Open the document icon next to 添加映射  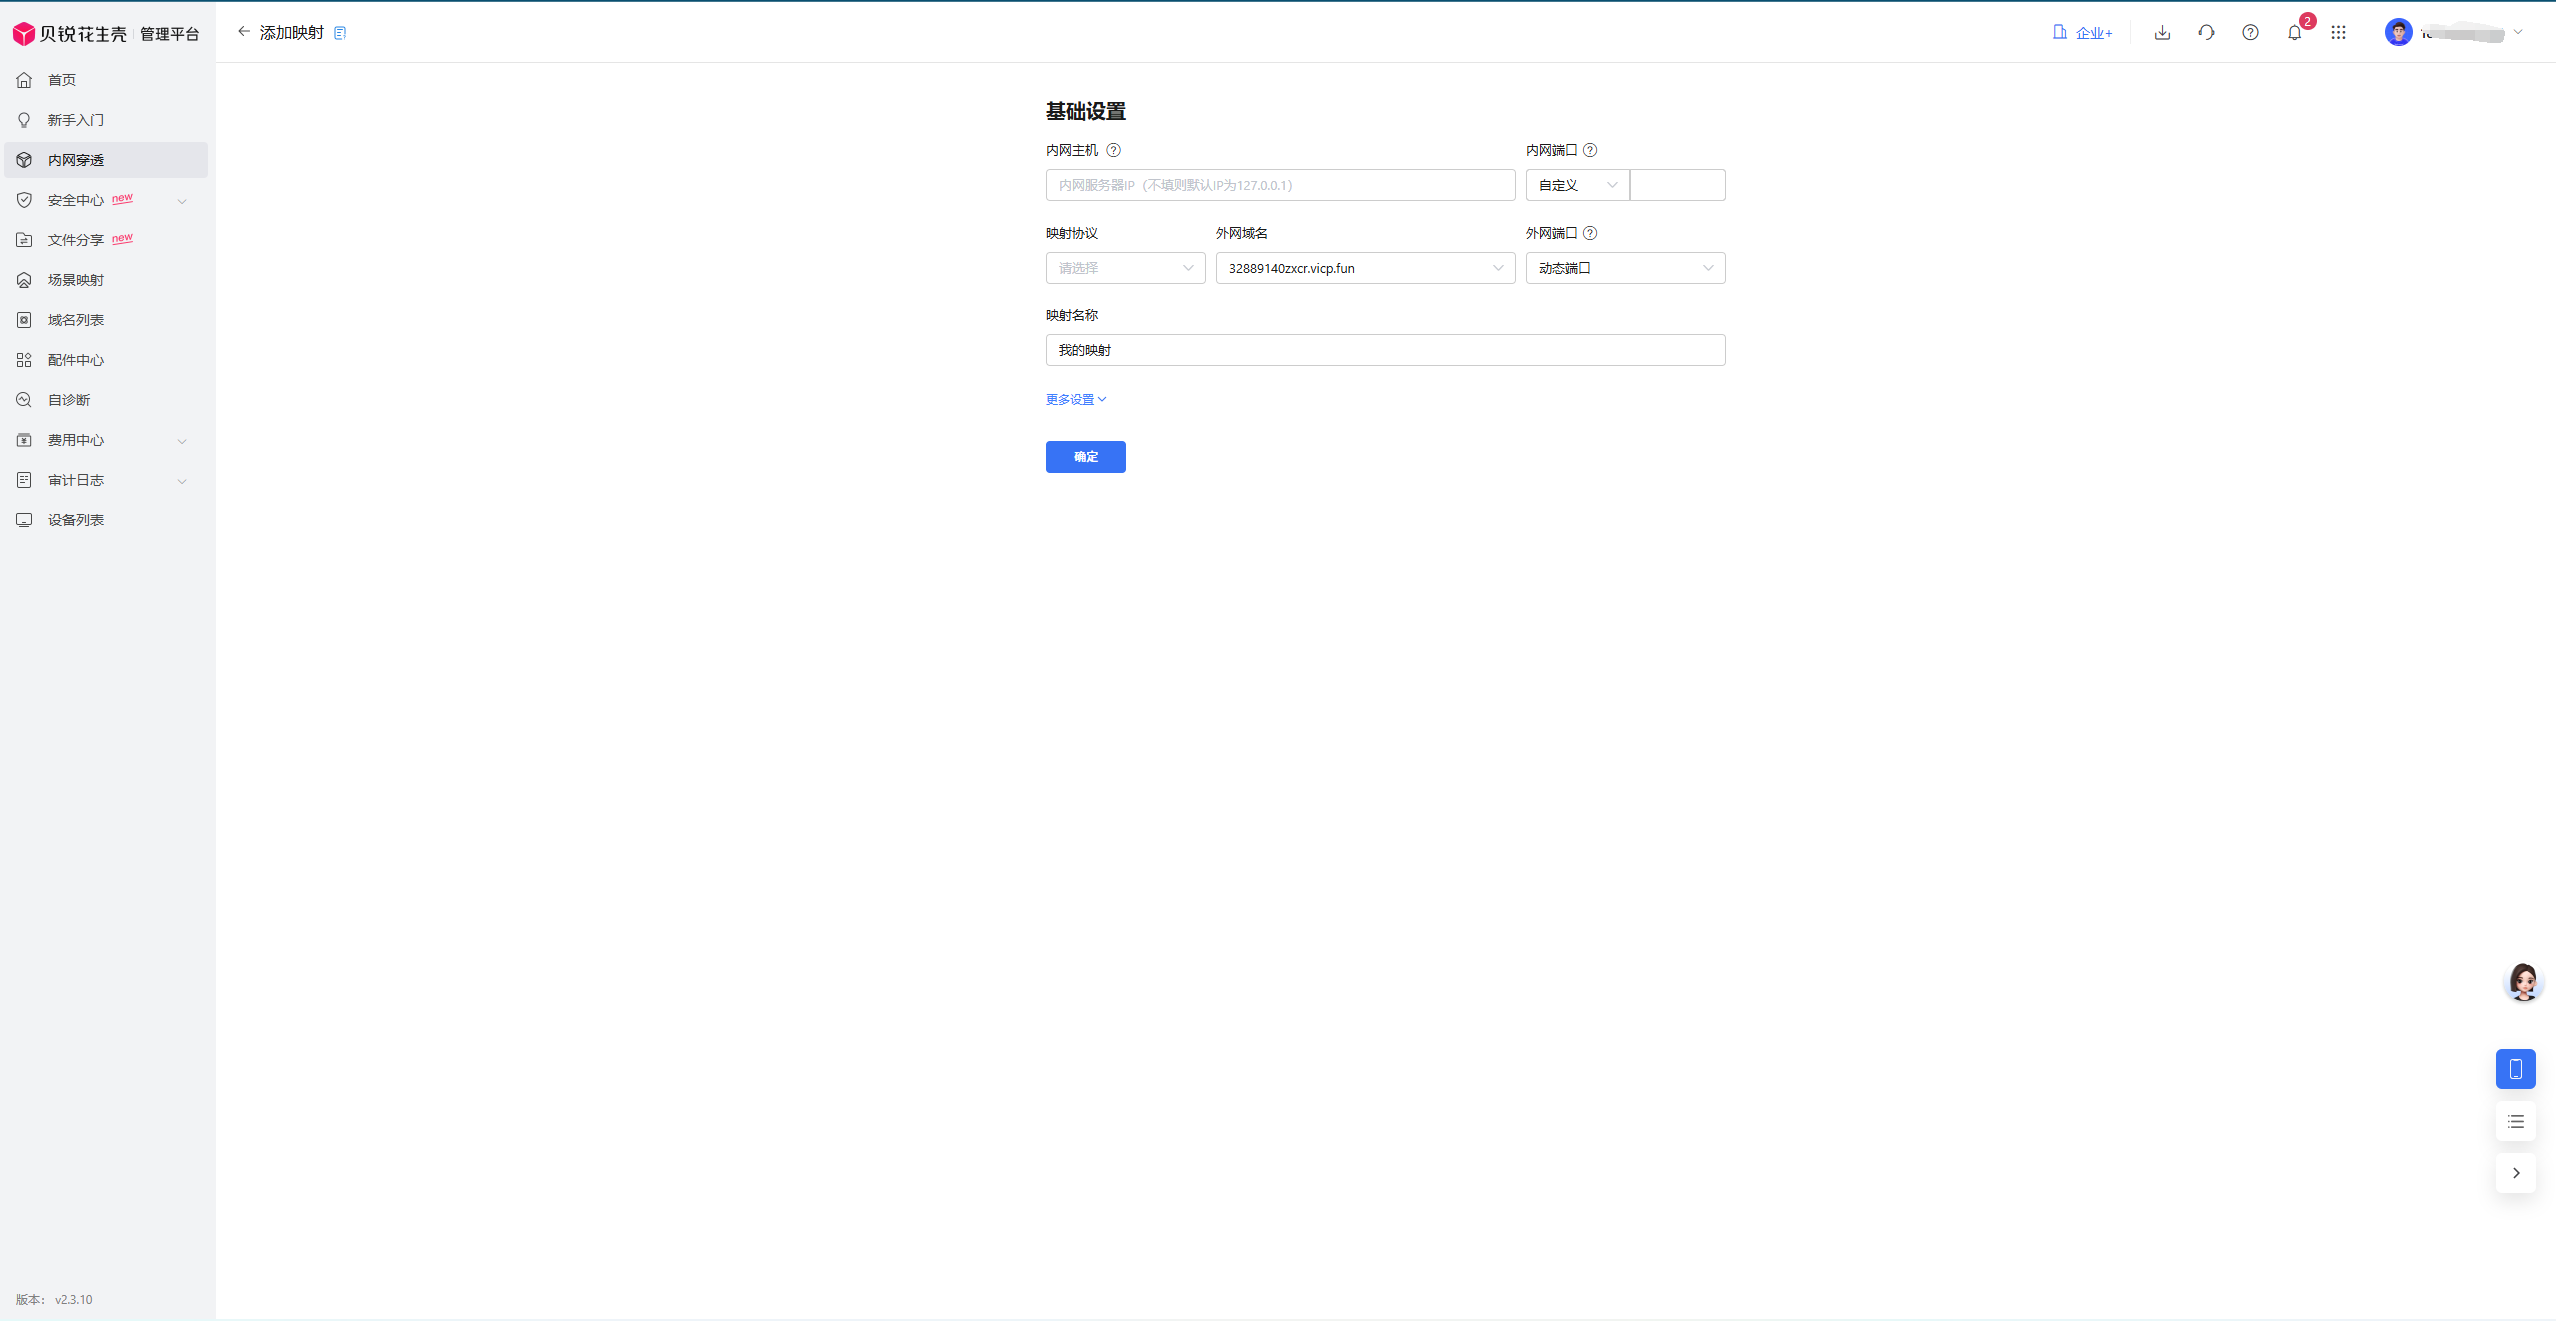[340, 33]
